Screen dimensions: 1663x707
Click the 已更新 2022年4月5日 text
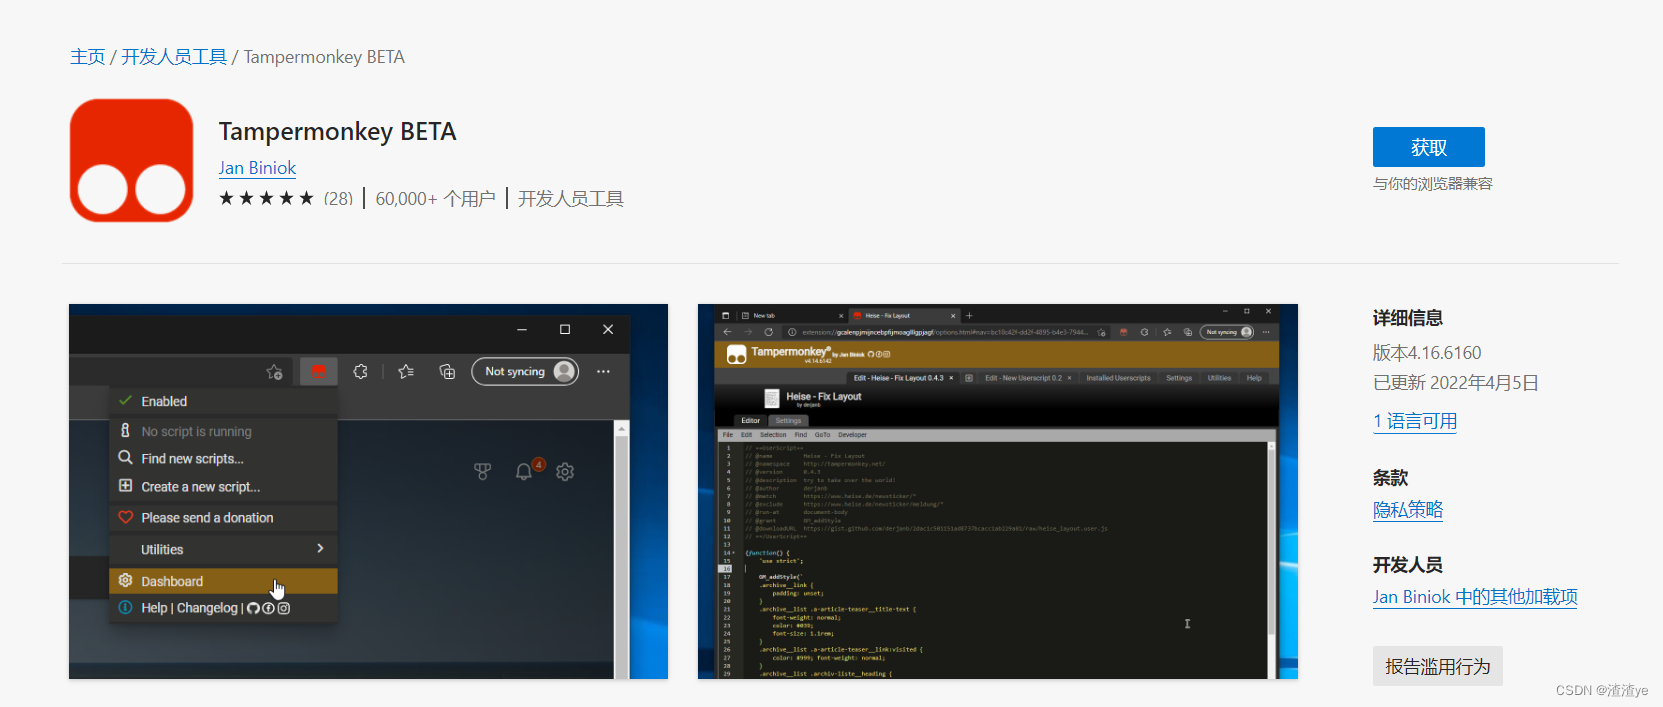coord(1456,383)
